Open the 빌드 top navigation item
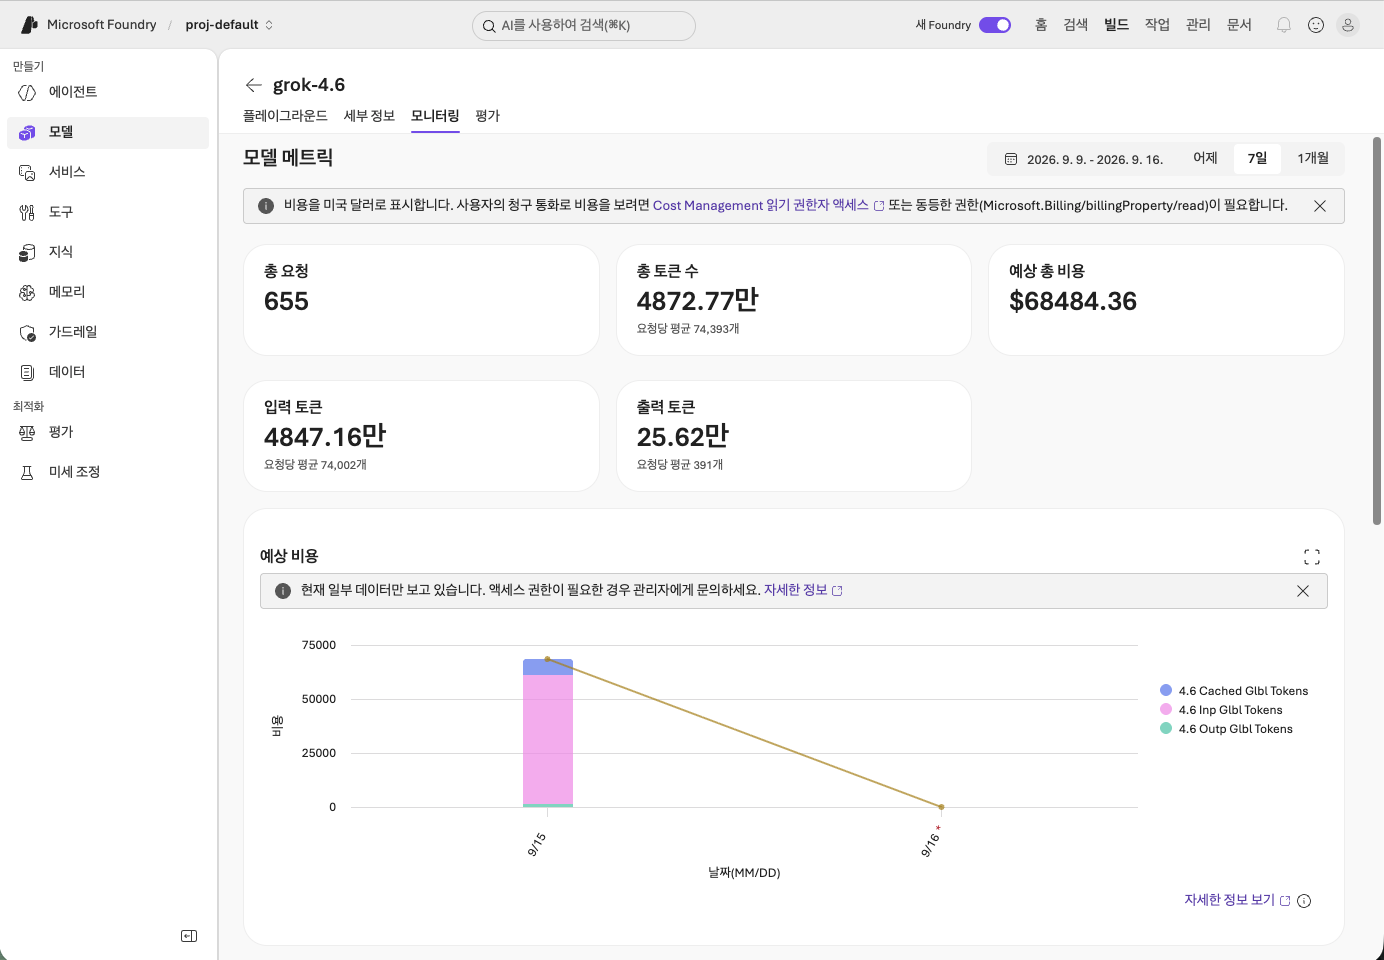 pos(1116,25)
